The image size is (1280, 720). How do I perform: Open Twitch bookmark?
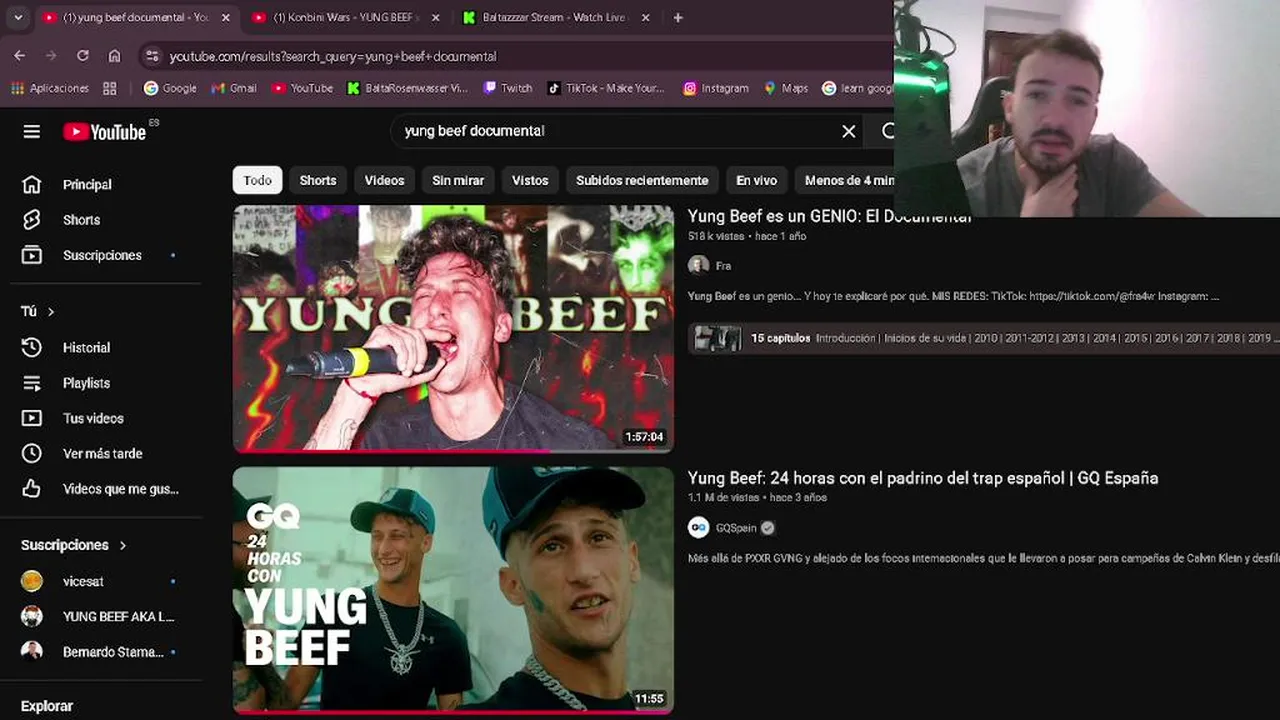[x=508, y=88]
